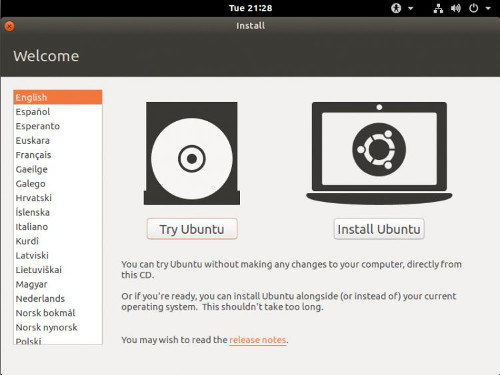Click the CD disc image above Try Ubuntu
This screenshot has width=500, height=375.
click(192, 153)
